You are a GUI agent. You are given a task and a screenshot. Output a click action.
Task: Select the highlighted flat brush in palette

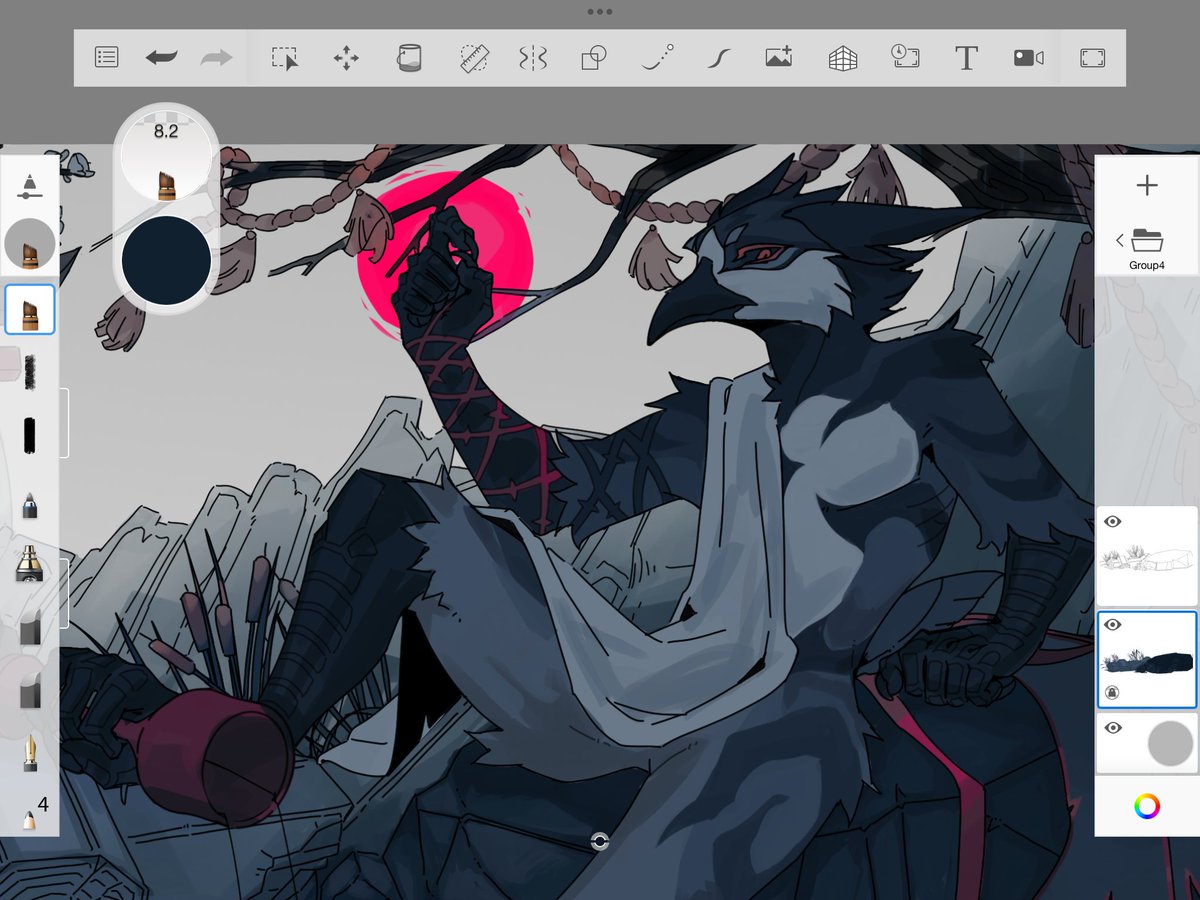coord(30,309)
